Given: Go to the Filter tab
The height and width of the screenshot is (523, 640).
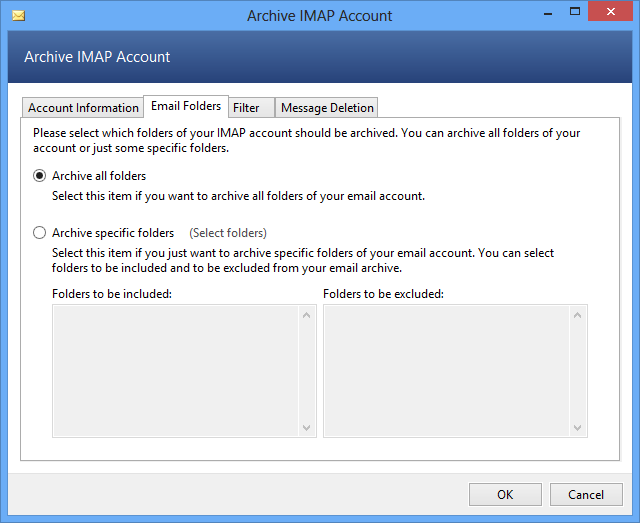Looking at the screenshot, I should coord(246,108).
